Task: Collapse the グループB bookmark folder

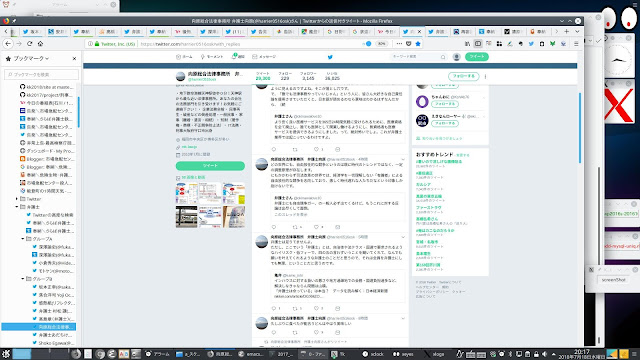Action: tap(23, 279)
